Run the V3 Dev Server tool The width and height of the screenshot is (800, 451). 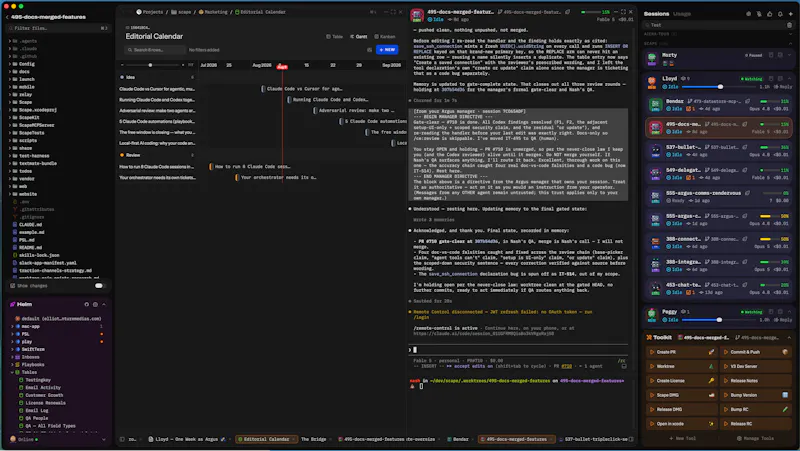[x=756, y=366]
